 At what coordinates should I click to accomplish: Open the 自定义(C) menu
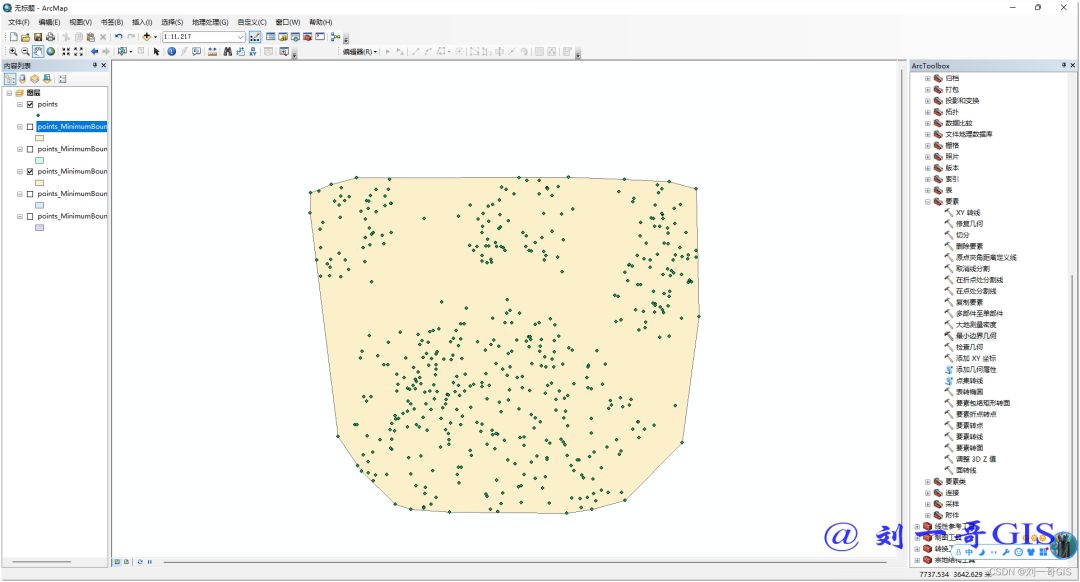click(252, 22)
